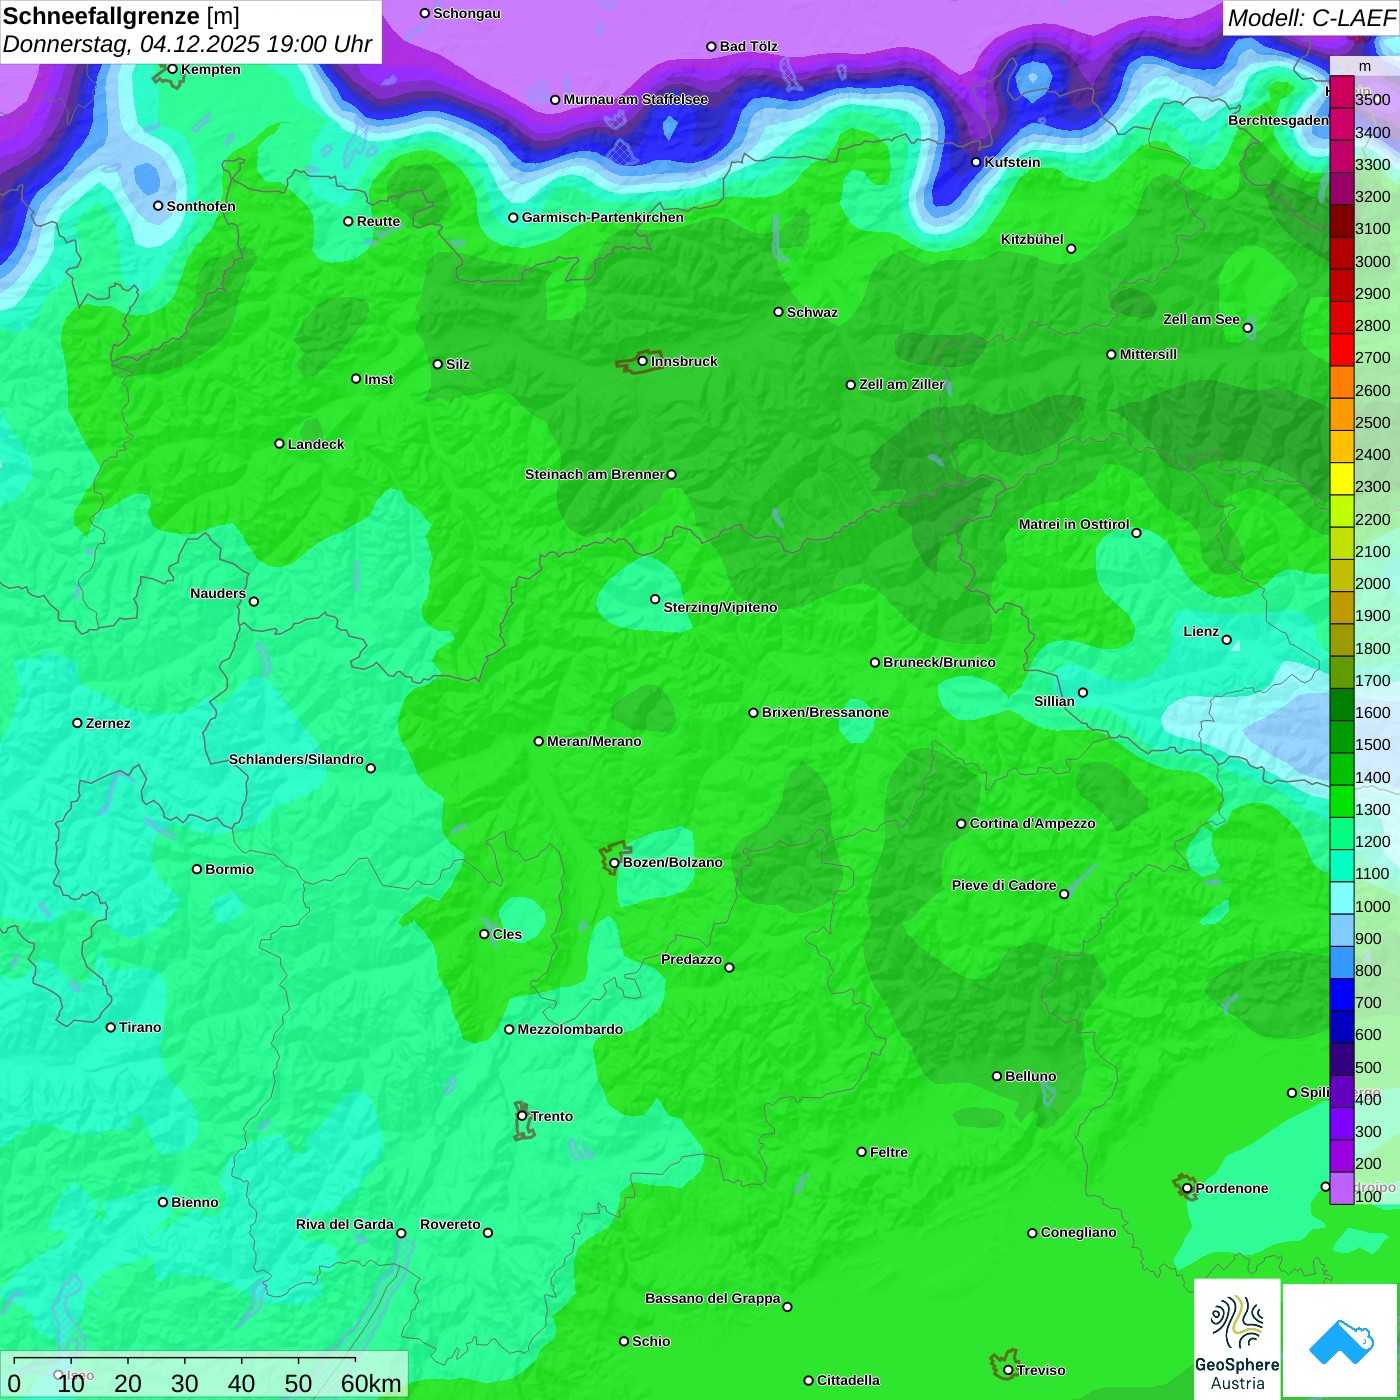Click the Zell am Ziller label

point(902,384)
